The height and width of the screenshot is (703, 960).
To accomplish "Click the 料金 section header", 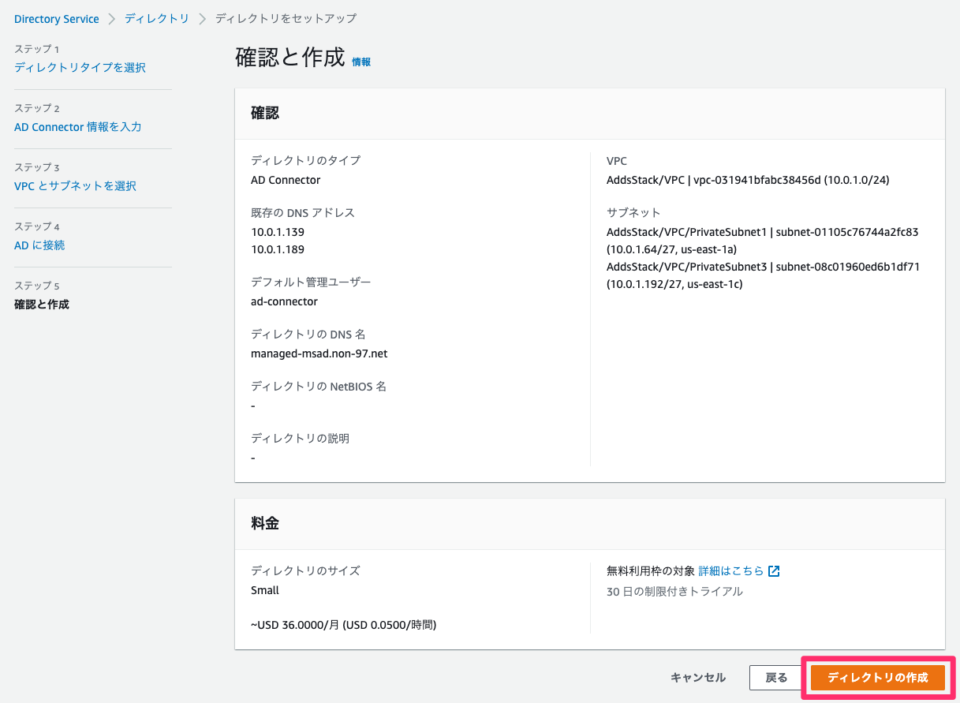I will tap(266, 523).
